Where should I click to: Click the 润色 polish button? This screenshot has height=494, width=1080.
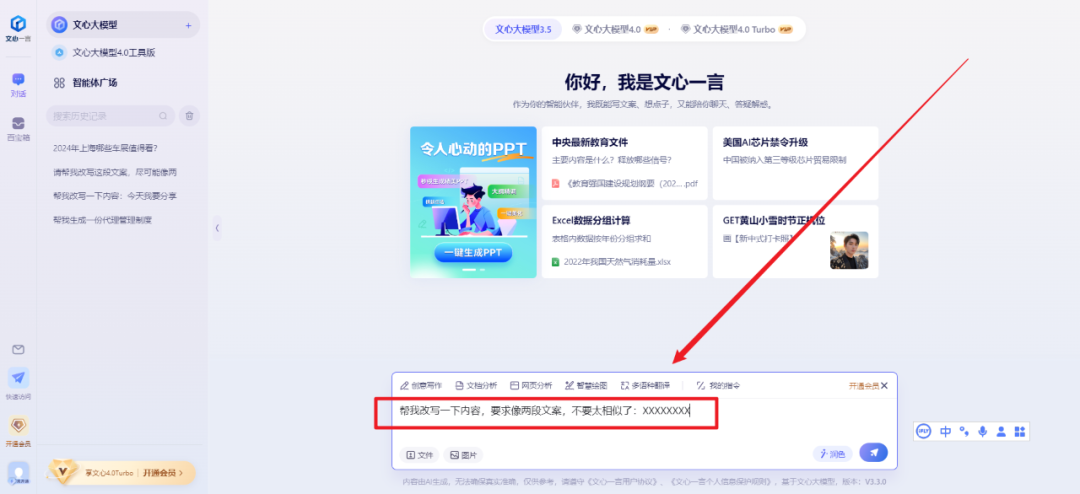click(x=831, y=454)
